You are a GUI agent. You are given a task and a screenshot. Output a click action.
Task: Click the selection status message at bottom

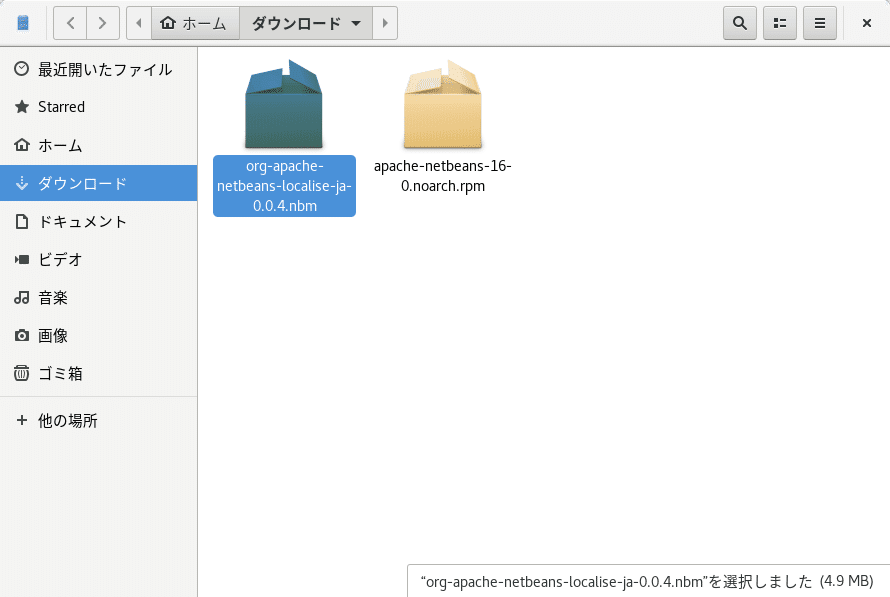647,581
